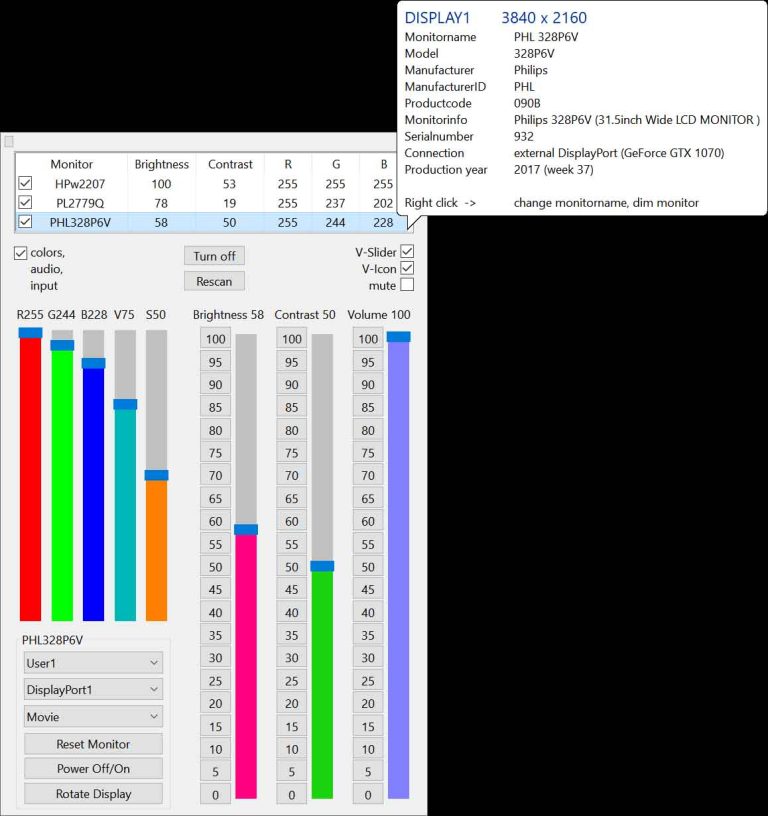Toggle the V-Icon checkbox

tap(407, 269)
